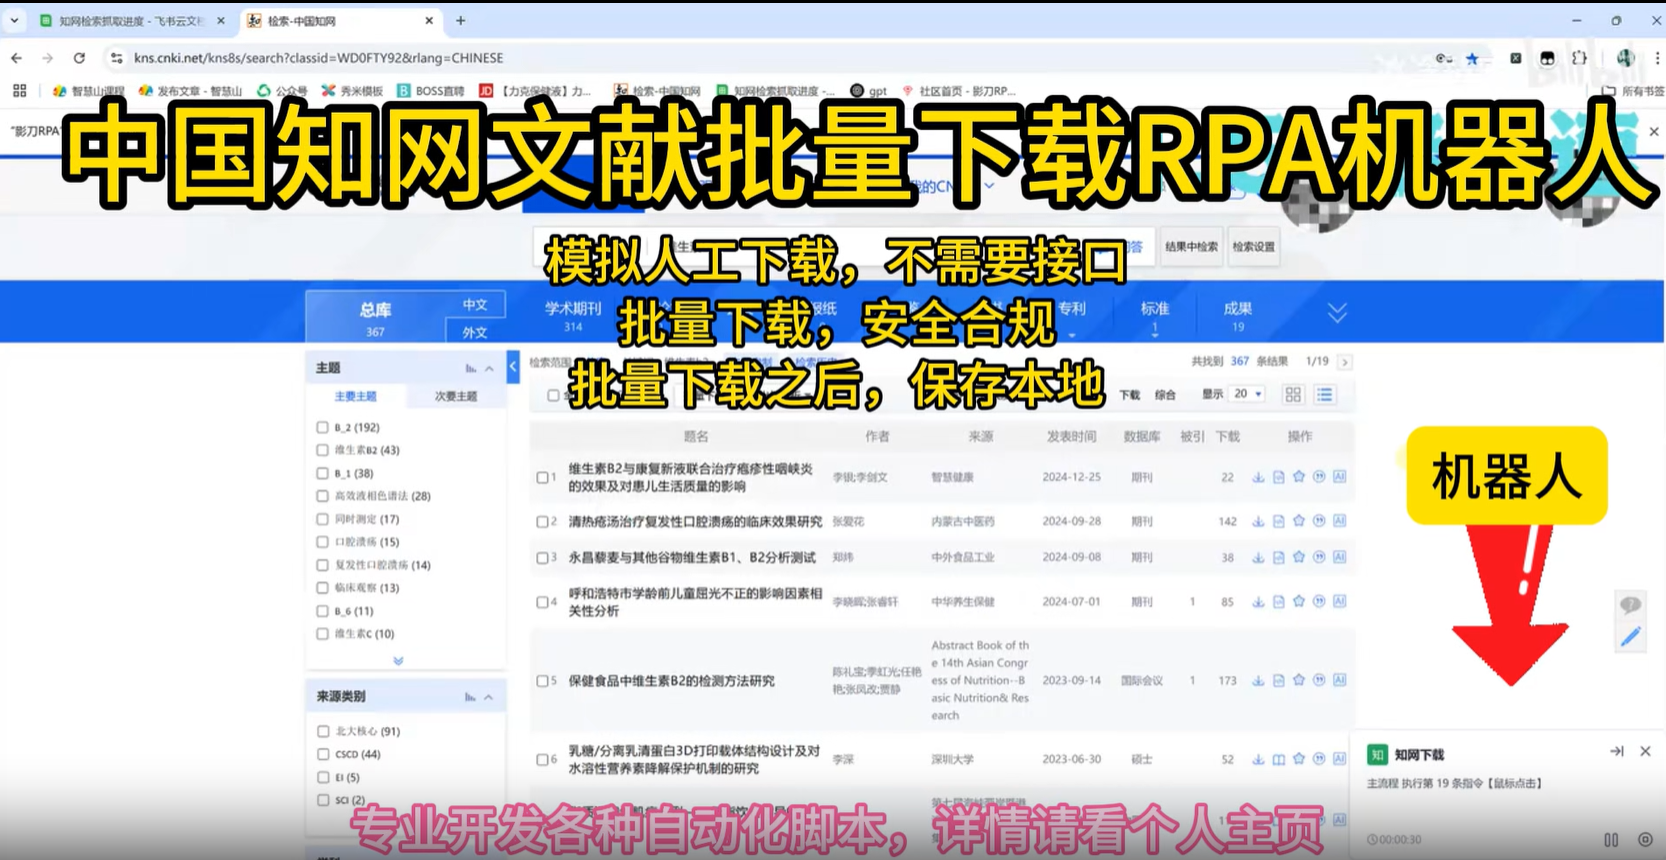Download the 清热疮汤 article
Screen dimensions: 1666x860
(x=1258, y=521)
